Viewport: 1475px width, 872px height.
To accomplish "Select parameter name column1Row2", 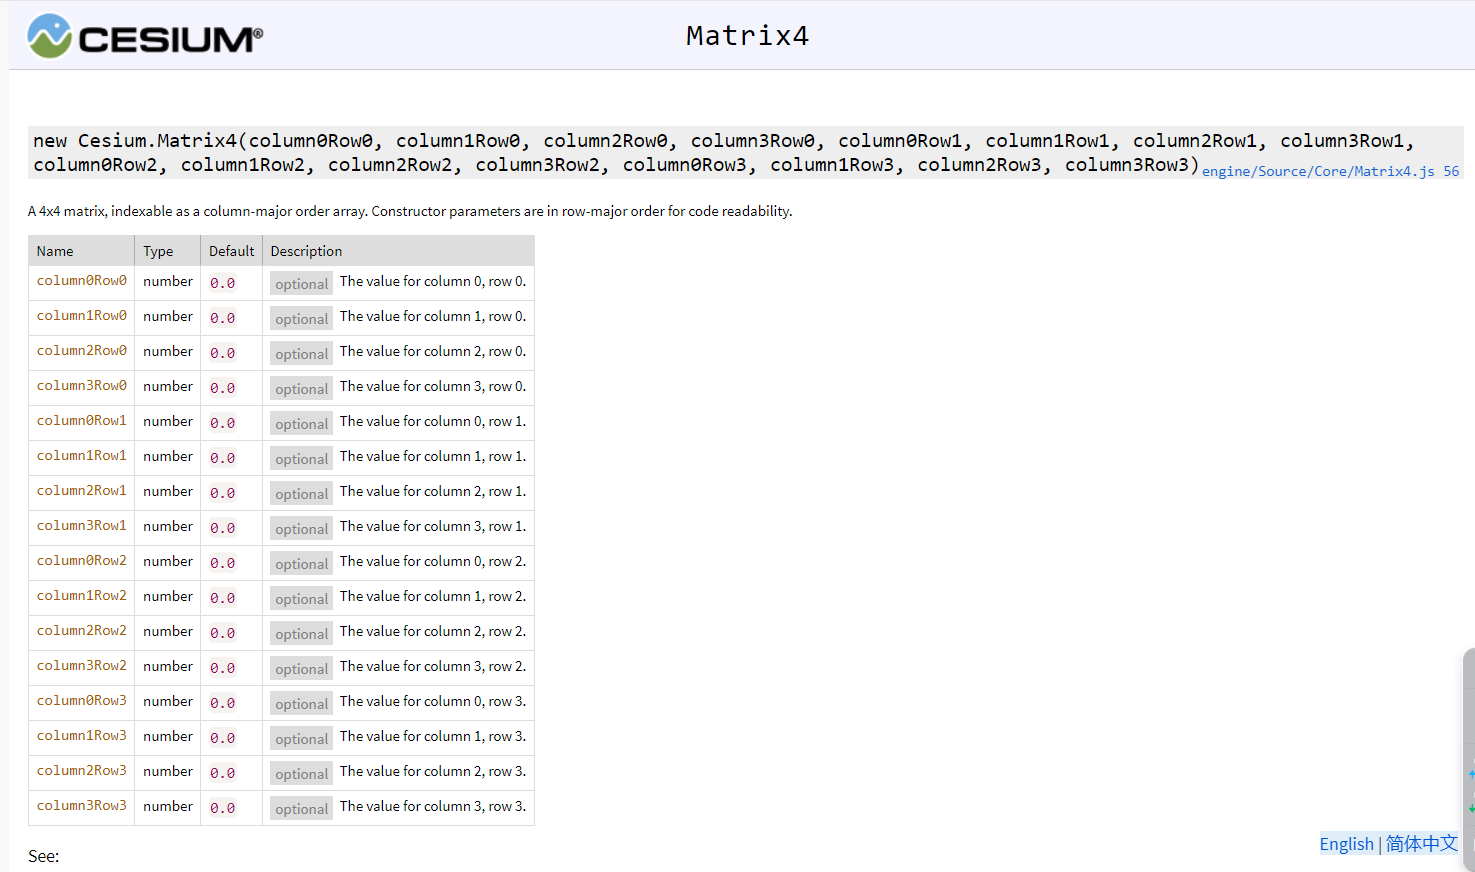I will (x=82, y=596).
